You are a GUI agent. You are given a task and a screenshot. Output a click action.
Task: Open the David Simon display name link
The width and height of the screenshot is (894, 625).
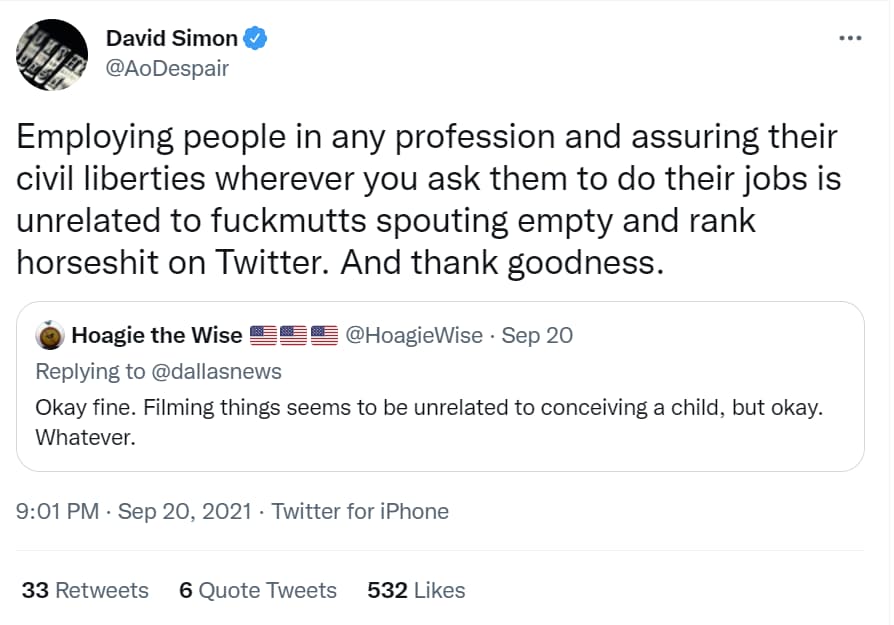click(x=172, y=38)
